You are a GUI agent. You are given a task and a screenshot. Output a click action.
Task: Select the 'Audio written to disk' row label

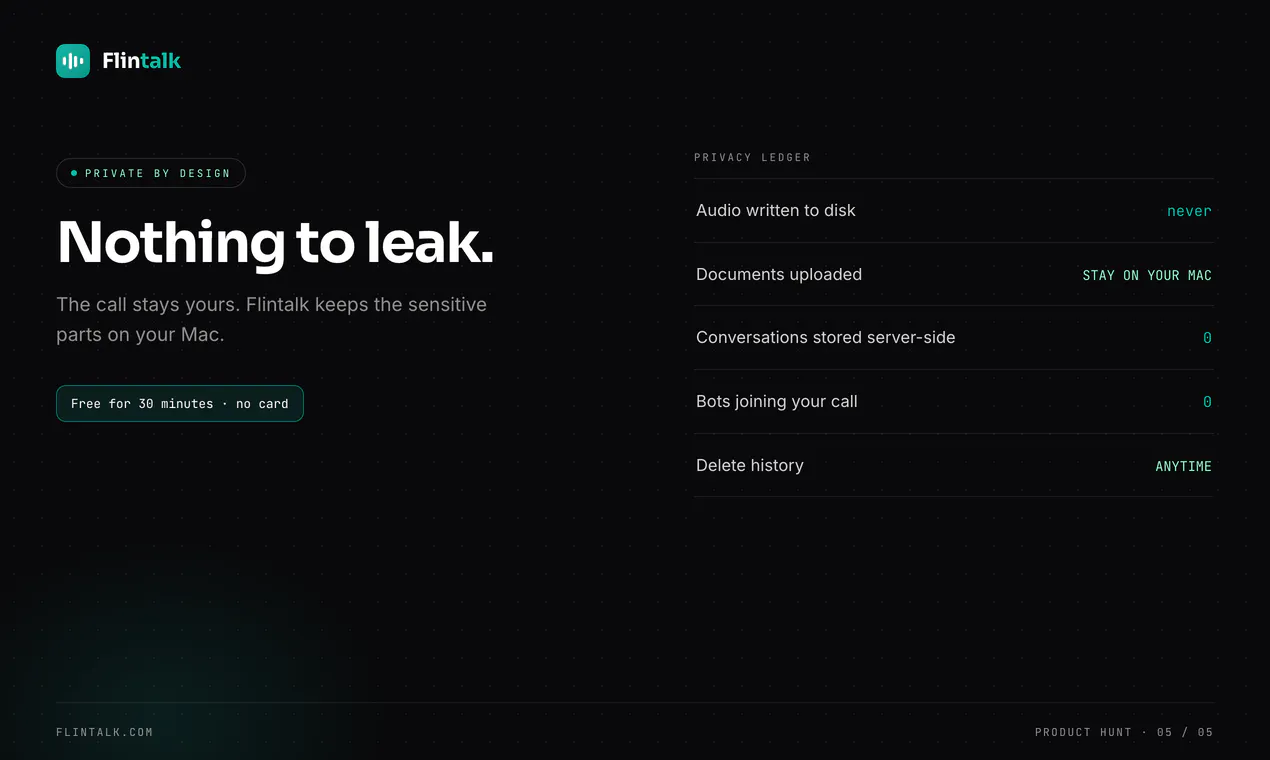pos(776,210)
